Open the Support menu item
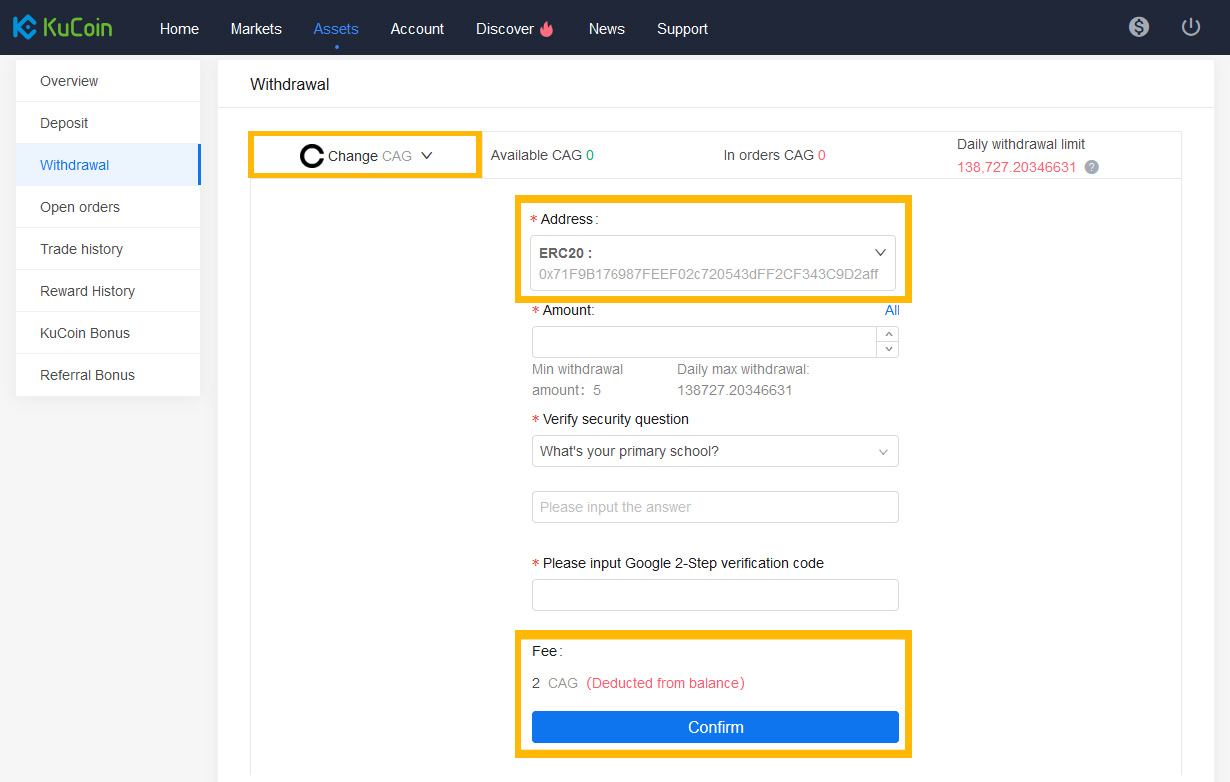The height and width of the screenshot is (782, 1230). coord(683,29)
